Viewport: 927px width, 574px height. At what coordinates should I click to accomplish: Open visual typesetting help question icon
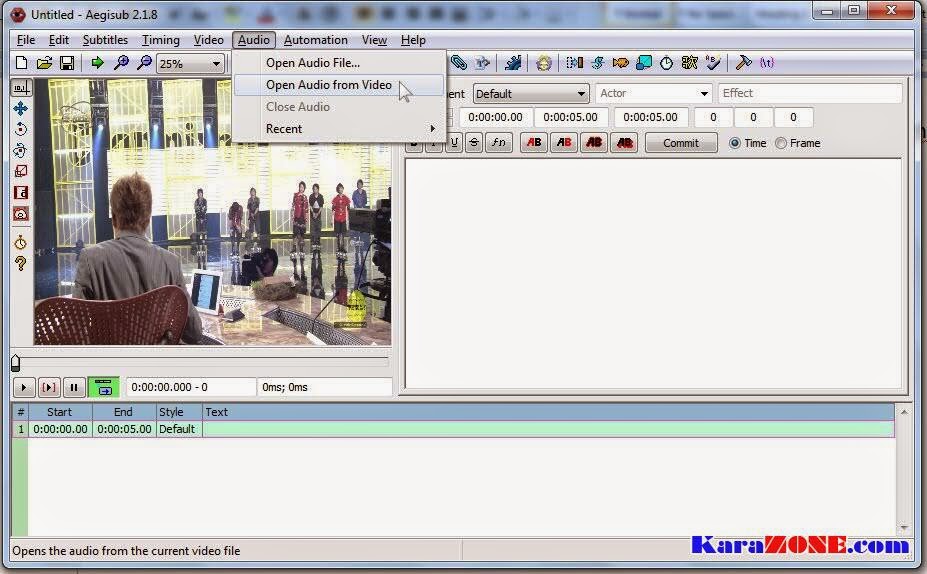coord(21,264)
